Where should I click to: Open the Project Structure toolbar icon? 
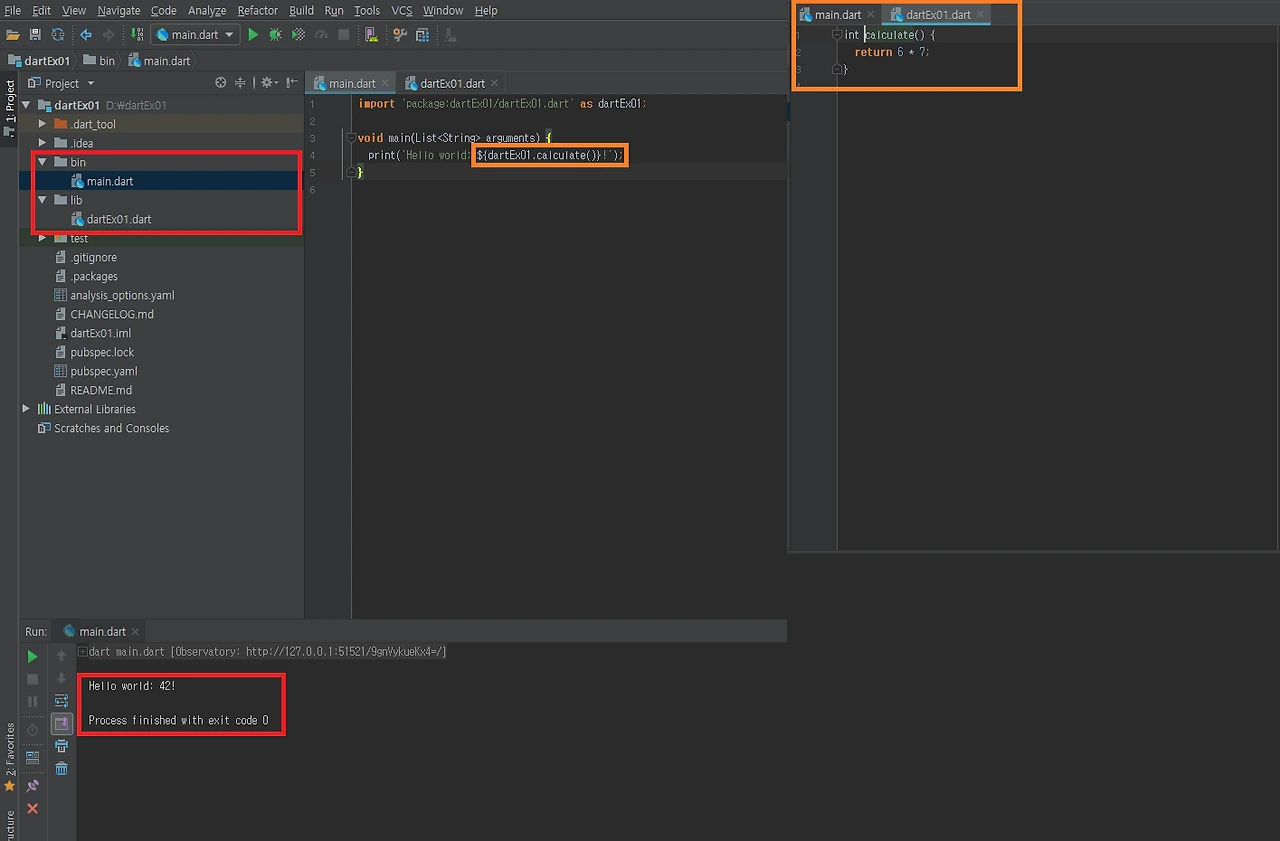tap(422, 35)
